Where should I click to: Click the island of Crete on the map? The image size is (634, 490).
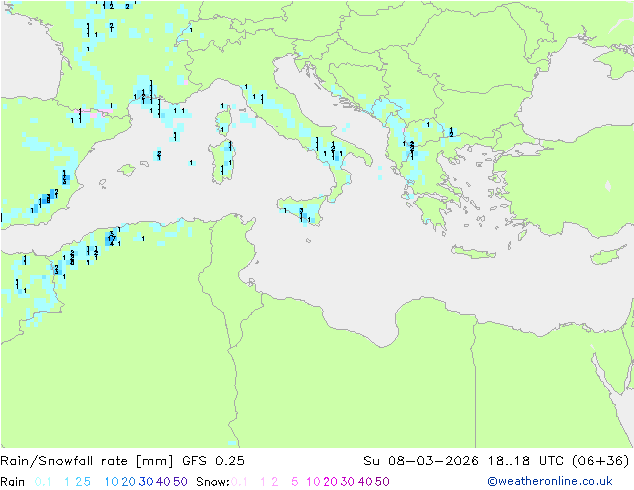[x=473, y=252]
